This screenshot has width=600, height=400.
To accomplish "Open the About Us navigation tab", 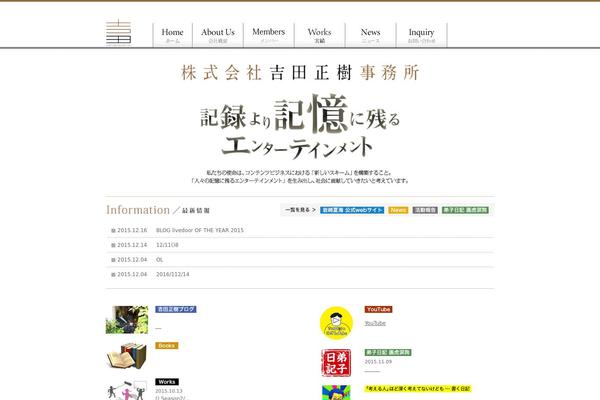I will [218, 35].
